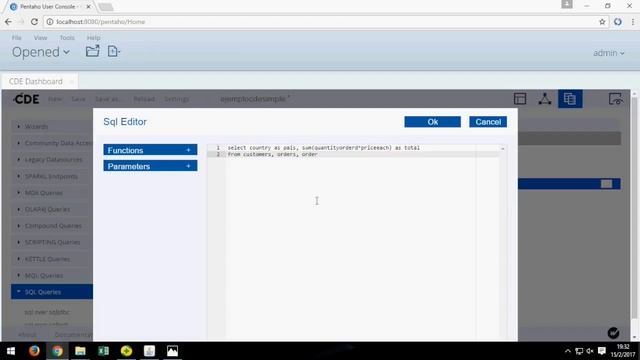
Task: Expand the Community Data Access group
Action: tap(52, 143)
